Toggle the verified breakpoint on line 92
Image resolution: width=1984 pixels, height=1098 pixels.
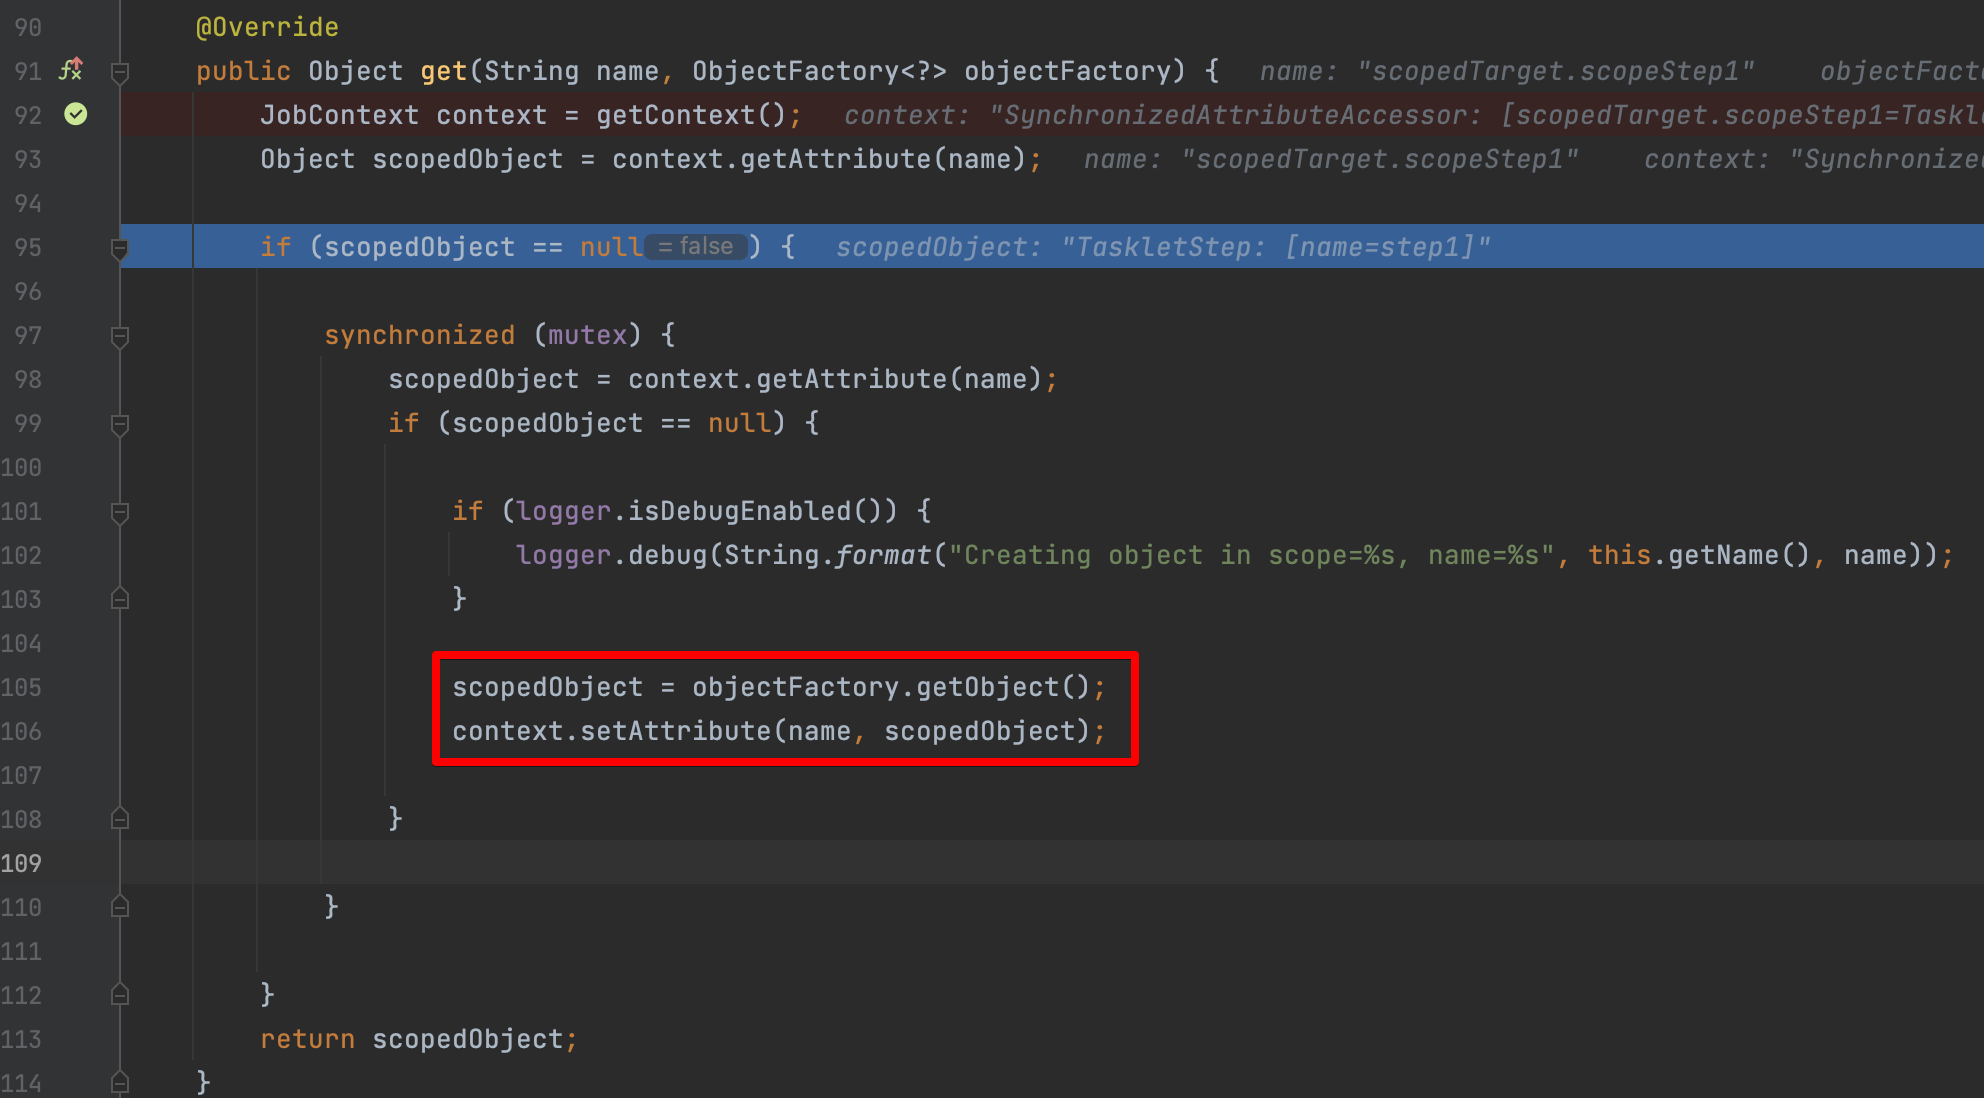point(76,114)
